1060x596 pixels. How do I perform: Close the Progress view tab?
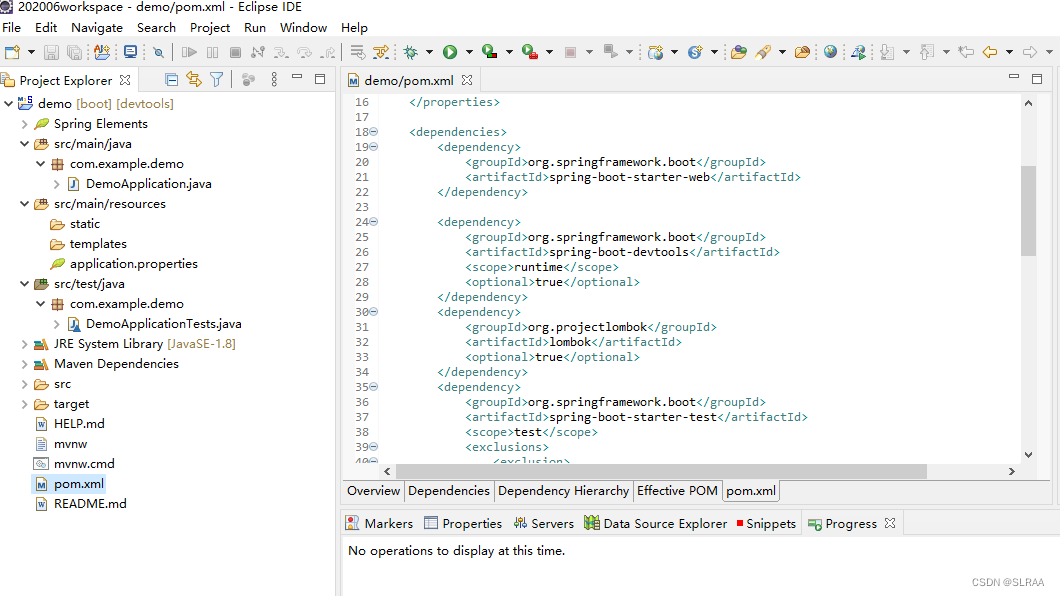[x=890, y=523]
